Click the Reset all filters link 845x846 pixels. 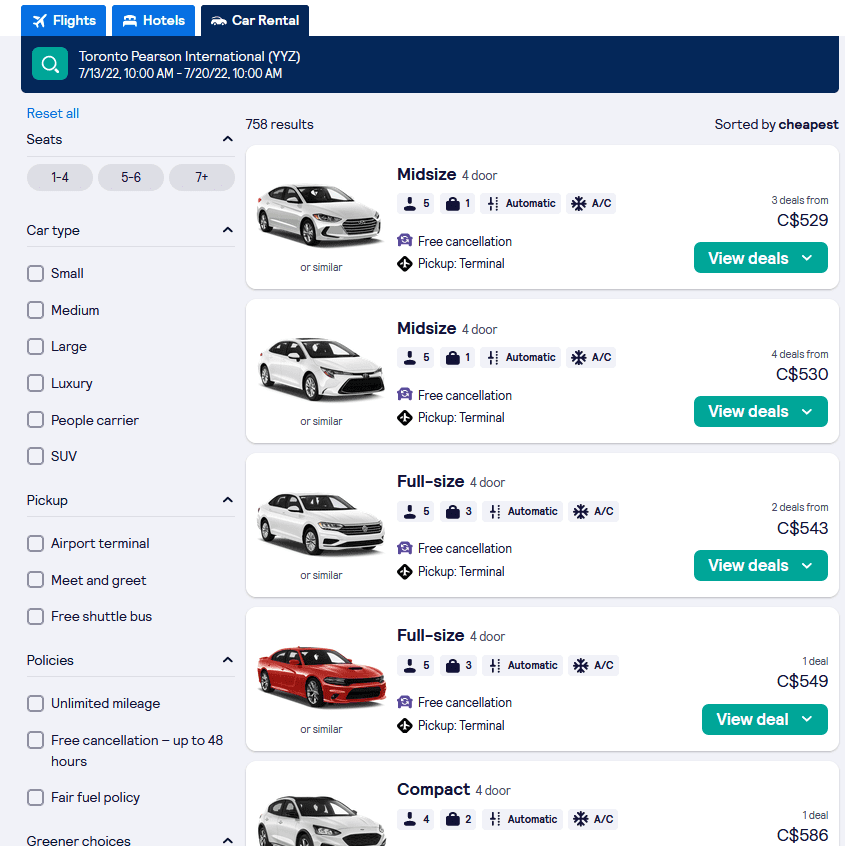coord(52,113)
